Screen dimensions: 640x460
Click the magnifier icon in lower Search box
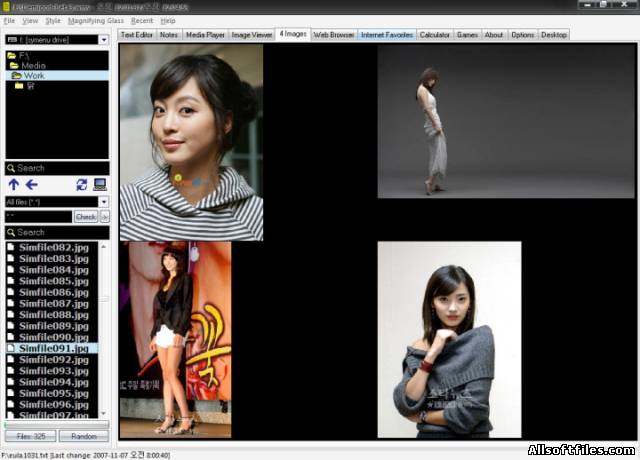click(x=11, y=232)
